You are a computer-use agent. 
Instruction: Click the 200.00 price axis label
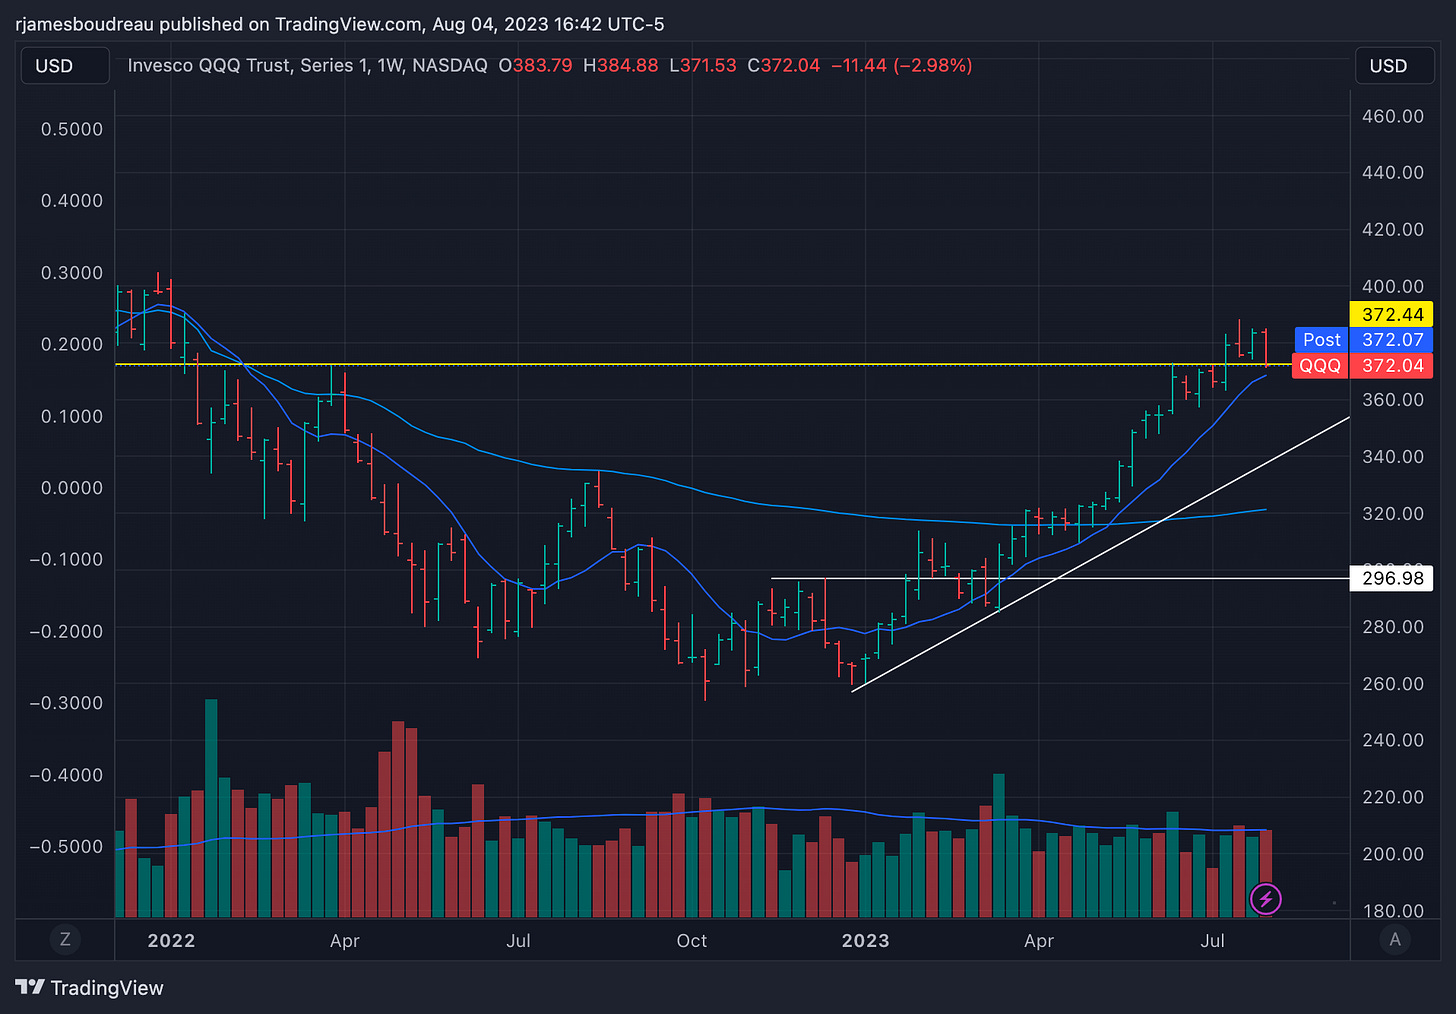point(1393,854)
